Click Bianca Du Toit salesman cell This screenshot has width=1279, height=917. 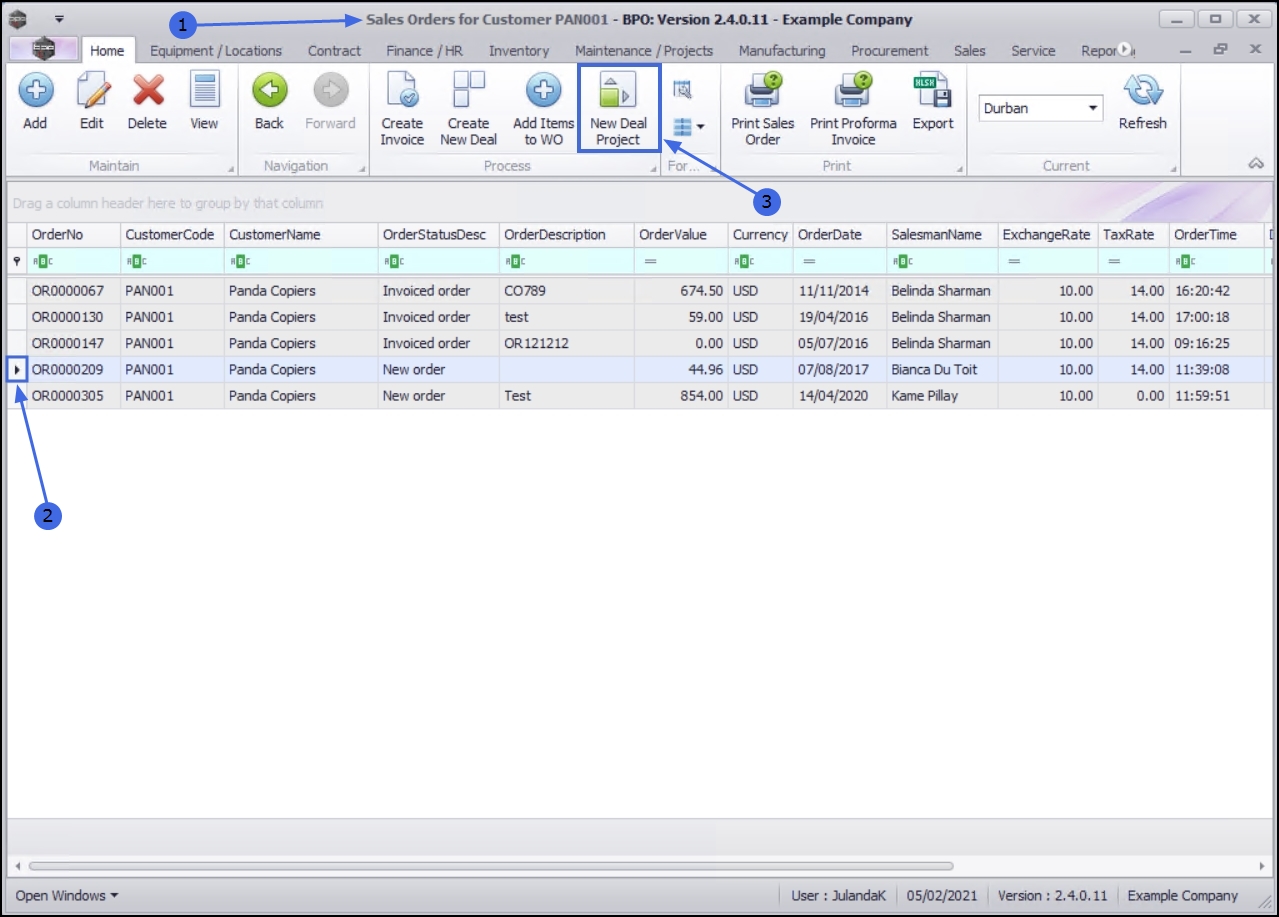942,369
